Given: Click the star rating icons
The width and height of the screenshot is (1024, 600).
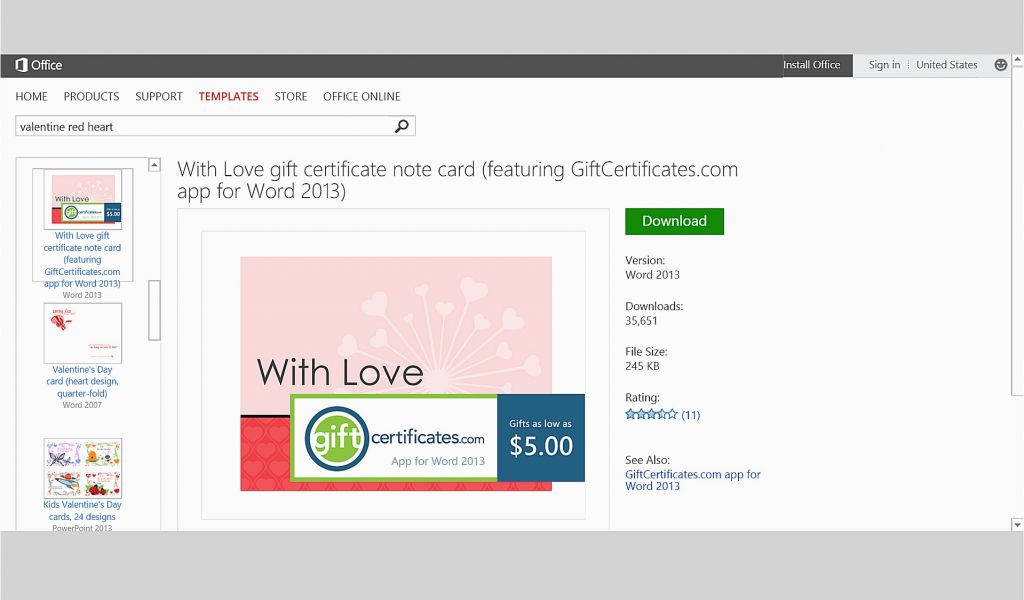Looking at the screenshot, I should [x=651, y=414].
